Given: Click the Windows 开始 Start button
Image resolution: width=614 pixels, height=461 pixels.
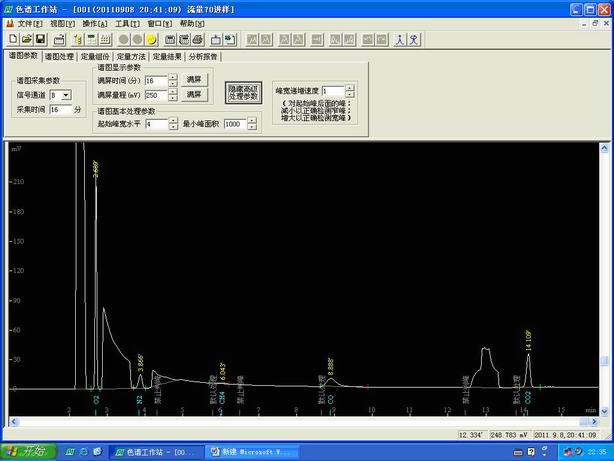Looking at the screenshot, I should point(29,452).
